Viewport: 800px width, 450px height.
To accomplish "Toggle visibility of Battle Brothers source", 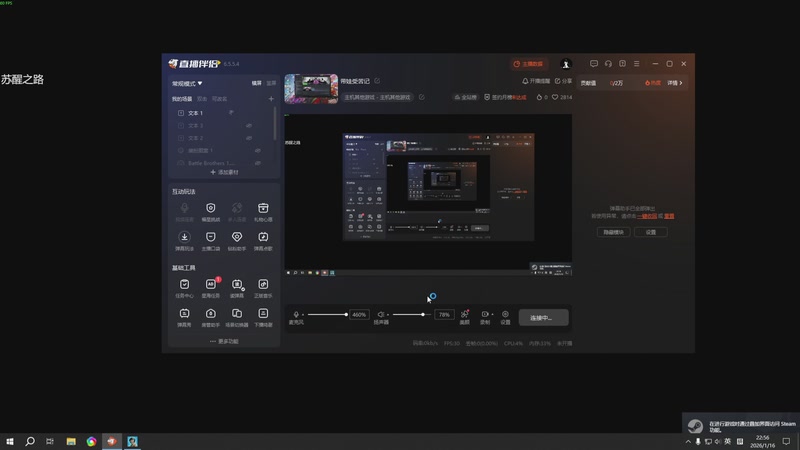I will point(258,163).
